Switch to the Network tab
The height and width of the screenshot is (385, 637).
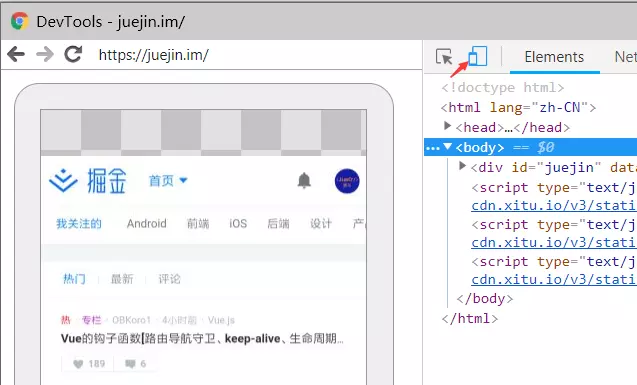[626, 57]
